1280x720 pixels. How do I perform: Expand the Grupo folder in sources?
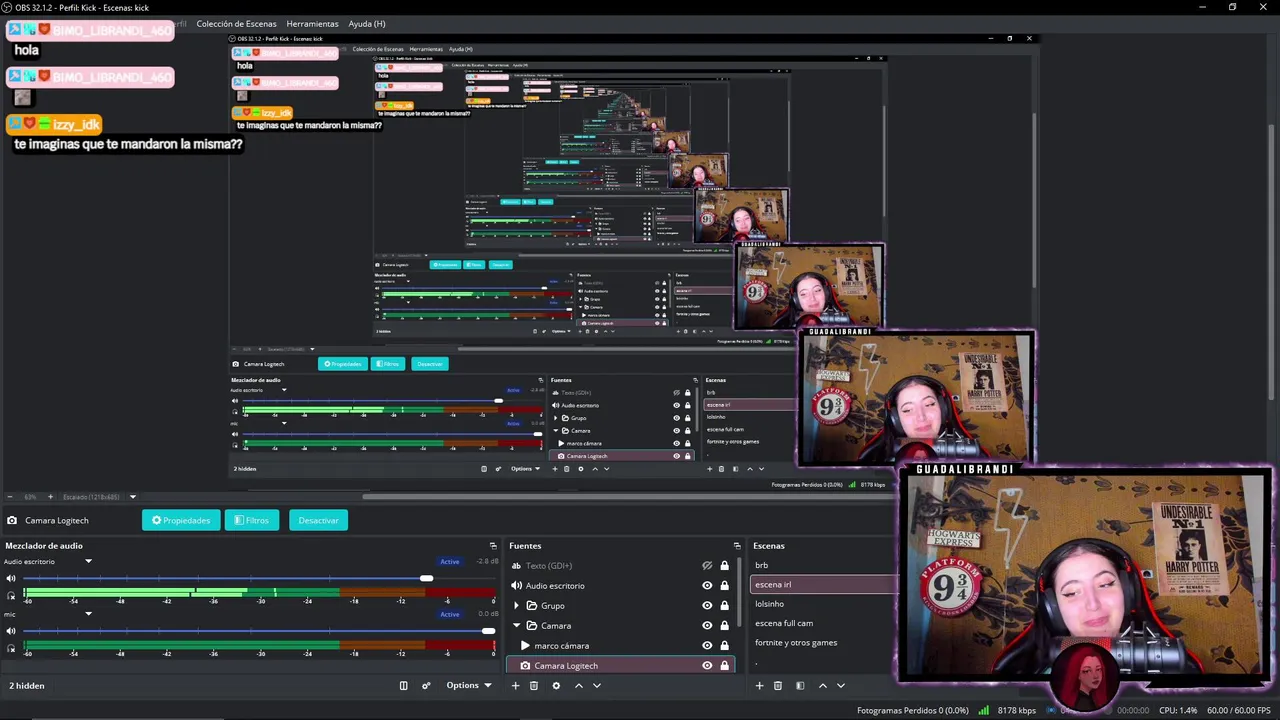517,606
